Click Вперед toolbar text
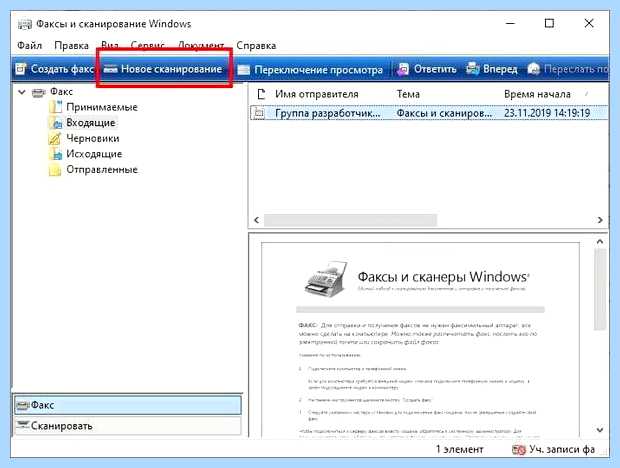Screen dimensions: 620x468 point(500,69)
